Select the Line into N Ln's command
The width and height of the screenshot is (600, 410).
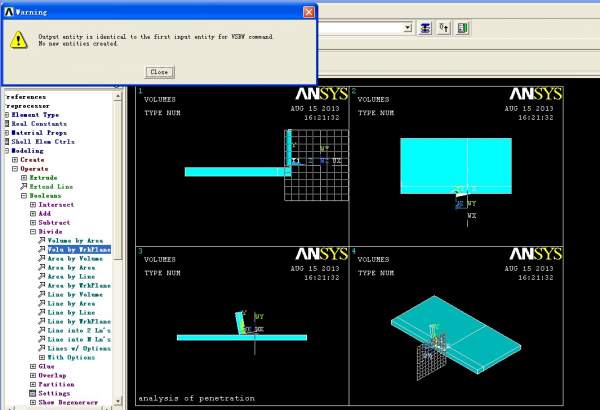tap(79, 340)
